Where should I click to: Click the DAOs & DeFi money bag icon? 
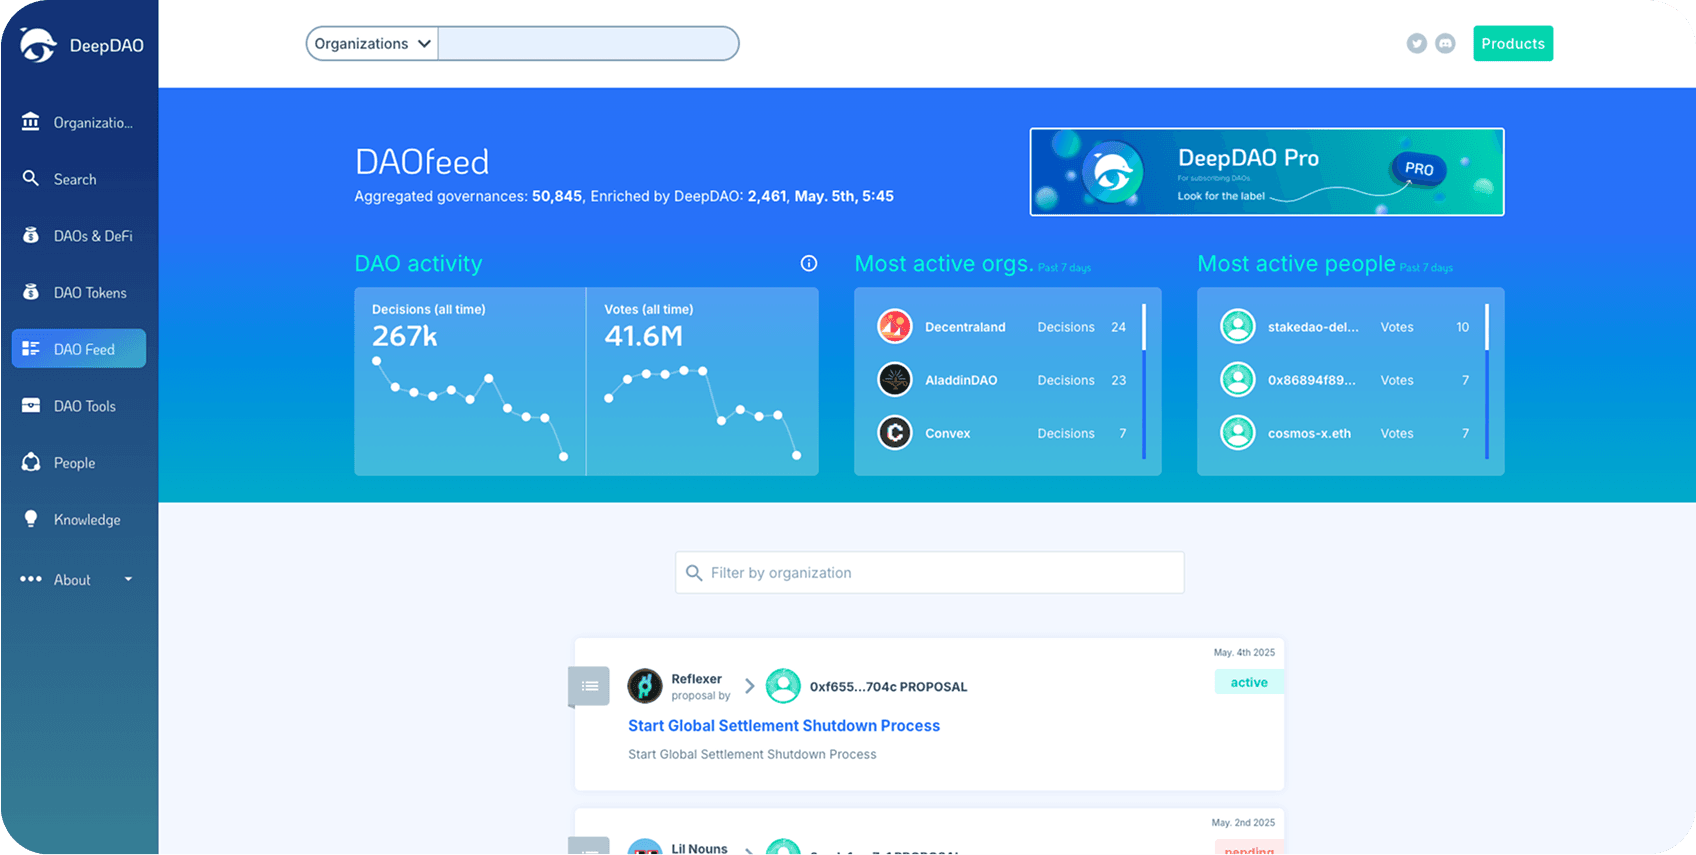click(31, 235)
